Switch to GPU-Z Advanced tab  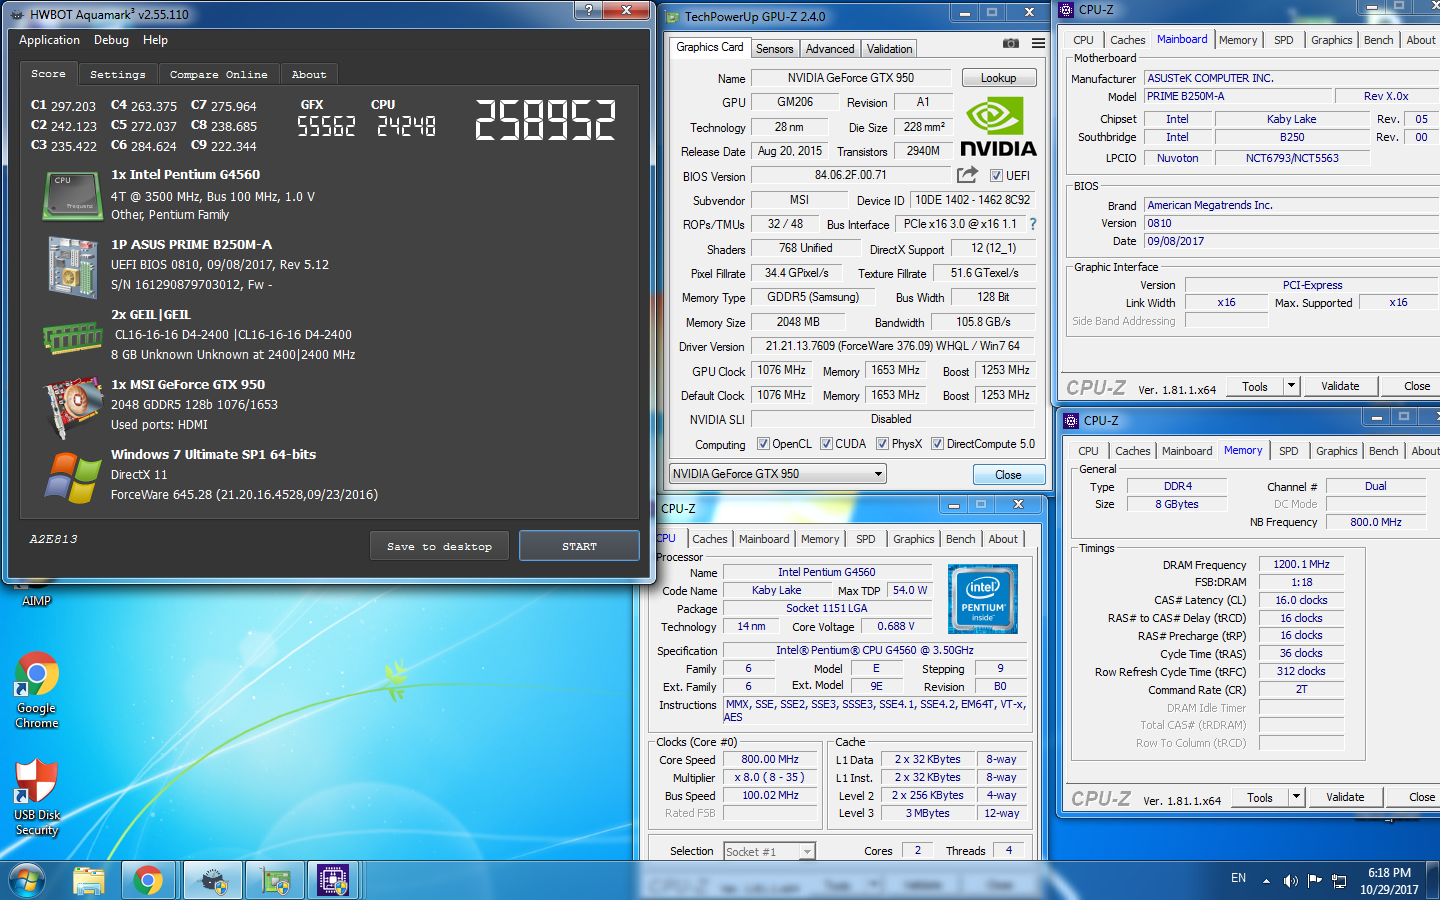pos(830,49)
